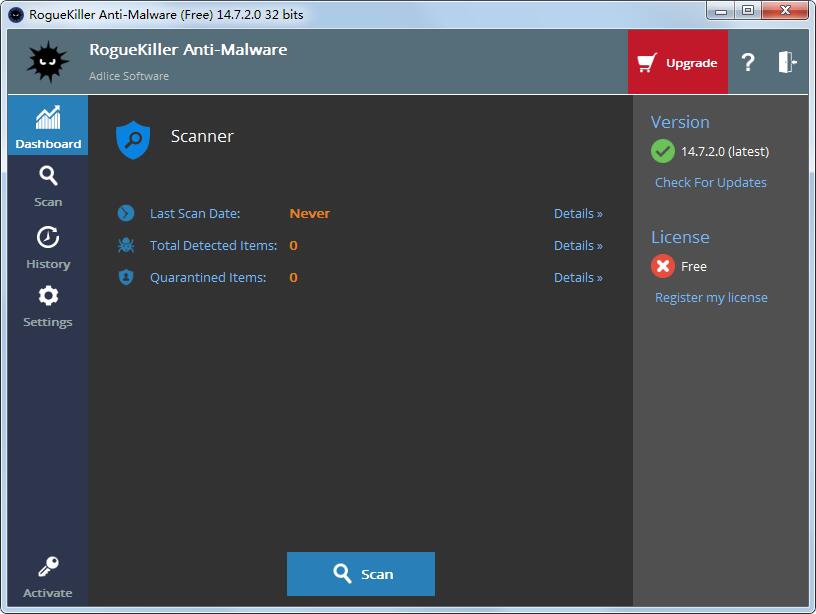Click the arrow icon beside Last Scan Date
Image resolution: width=816 pixels, height=614 pixels.
(126, 213)
